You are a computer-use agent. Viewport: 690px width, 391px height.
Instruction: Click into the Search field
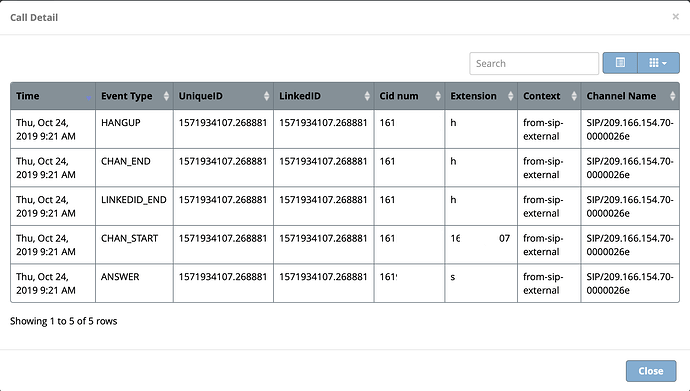tap(534, 63)
